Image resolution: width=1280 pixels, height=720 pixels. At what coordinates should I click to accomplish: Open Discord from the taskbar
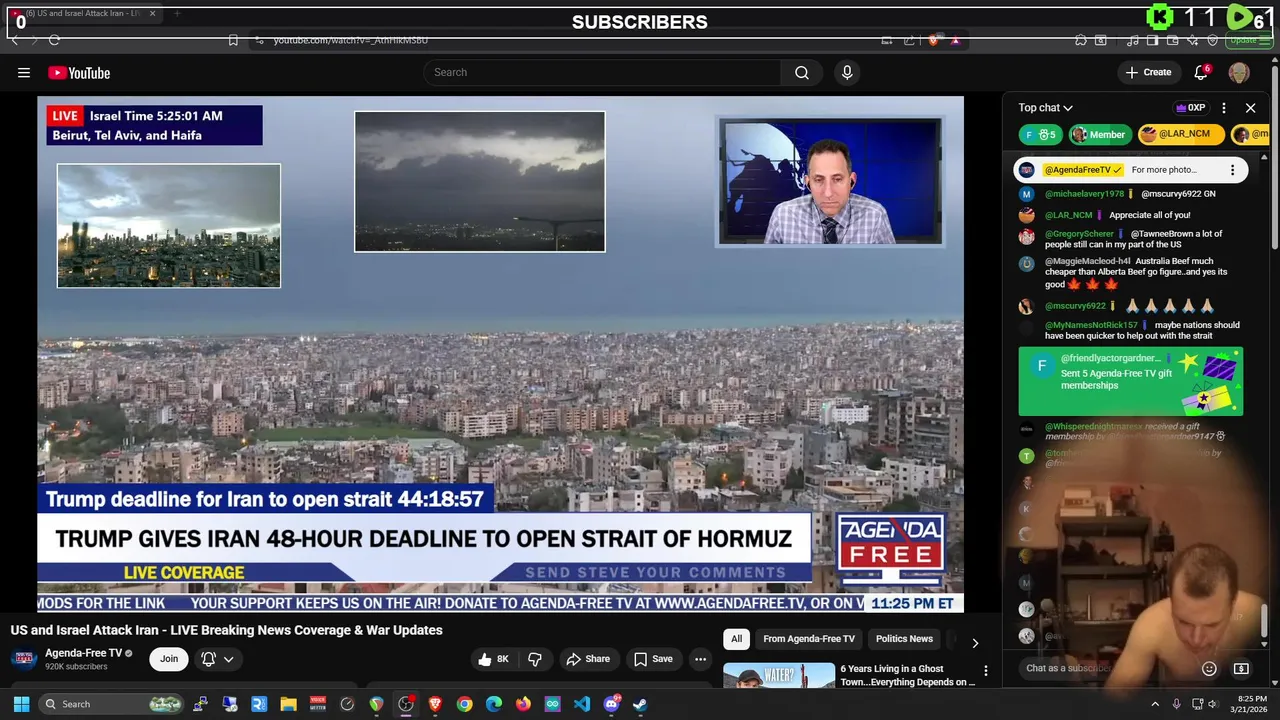point(611,704)
